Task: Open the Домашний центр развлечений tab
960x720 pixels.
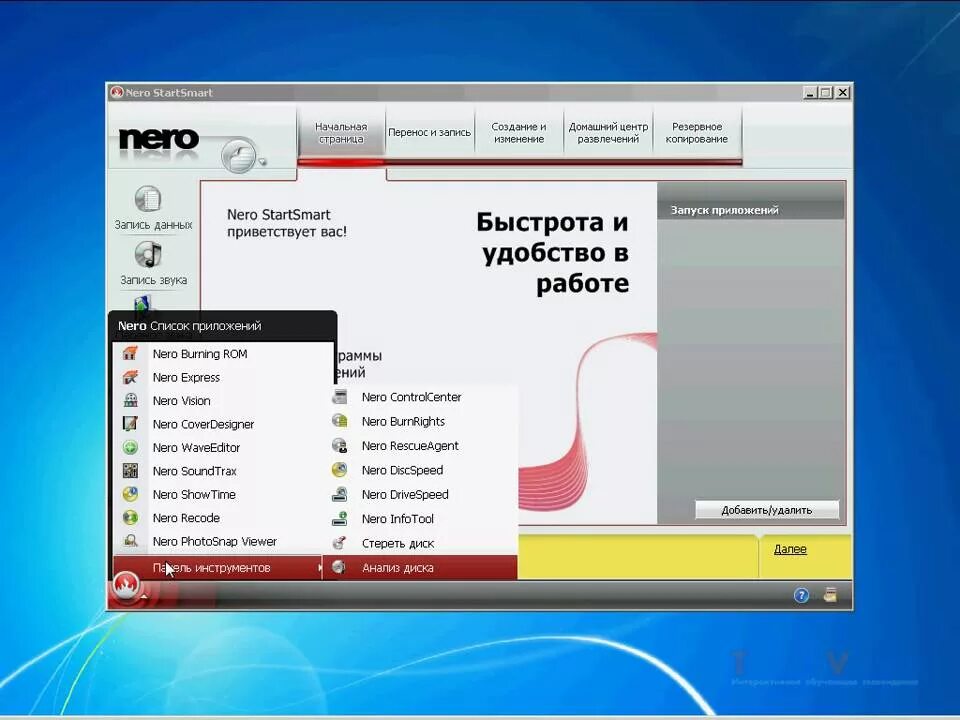Action: click(x=608, y=133)
